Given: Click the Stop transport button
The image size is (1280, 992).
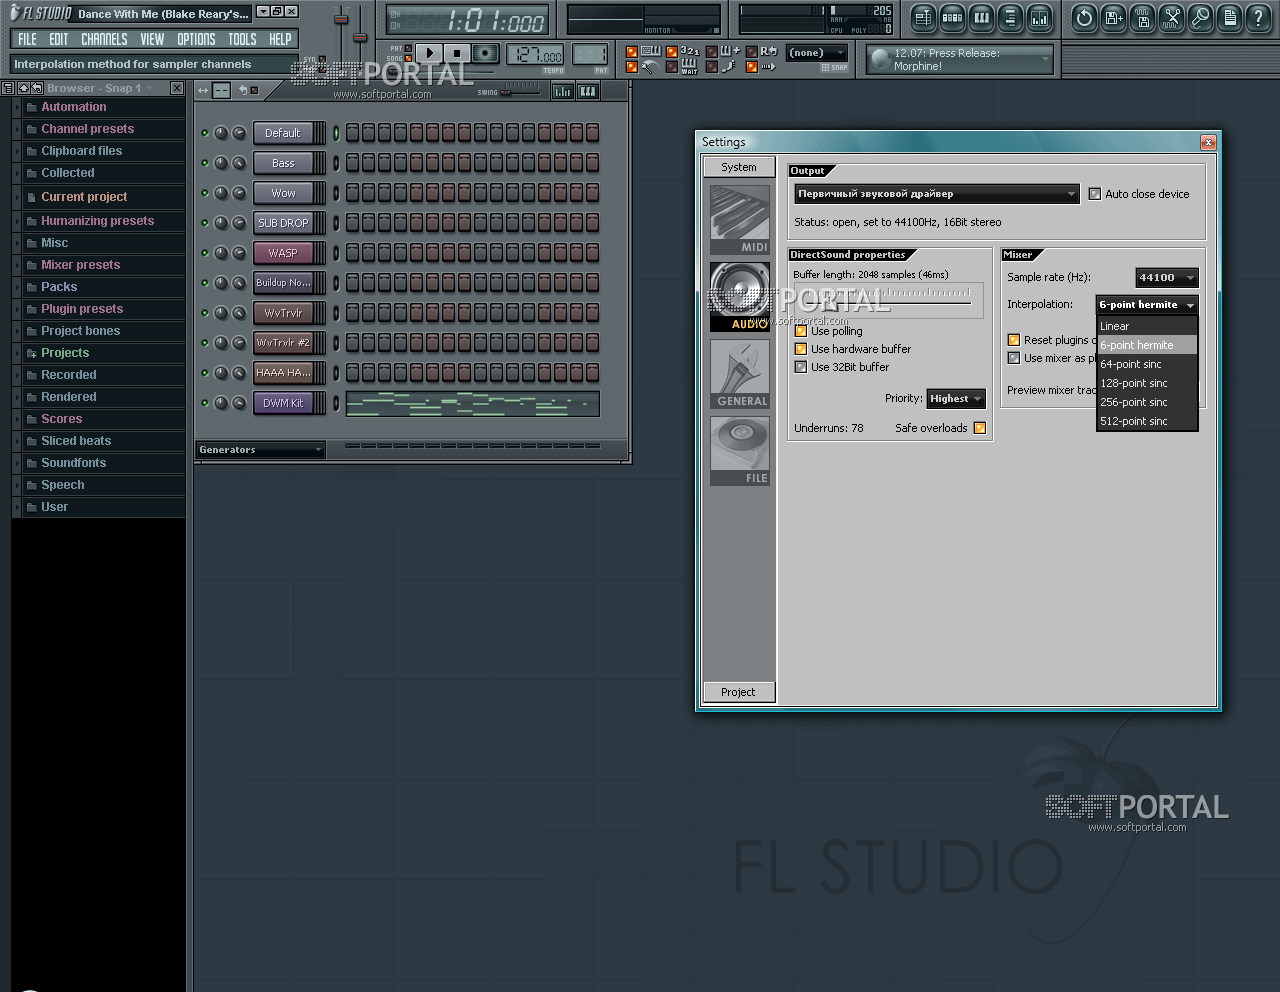Looking at the screenshot, I should 457,53.
